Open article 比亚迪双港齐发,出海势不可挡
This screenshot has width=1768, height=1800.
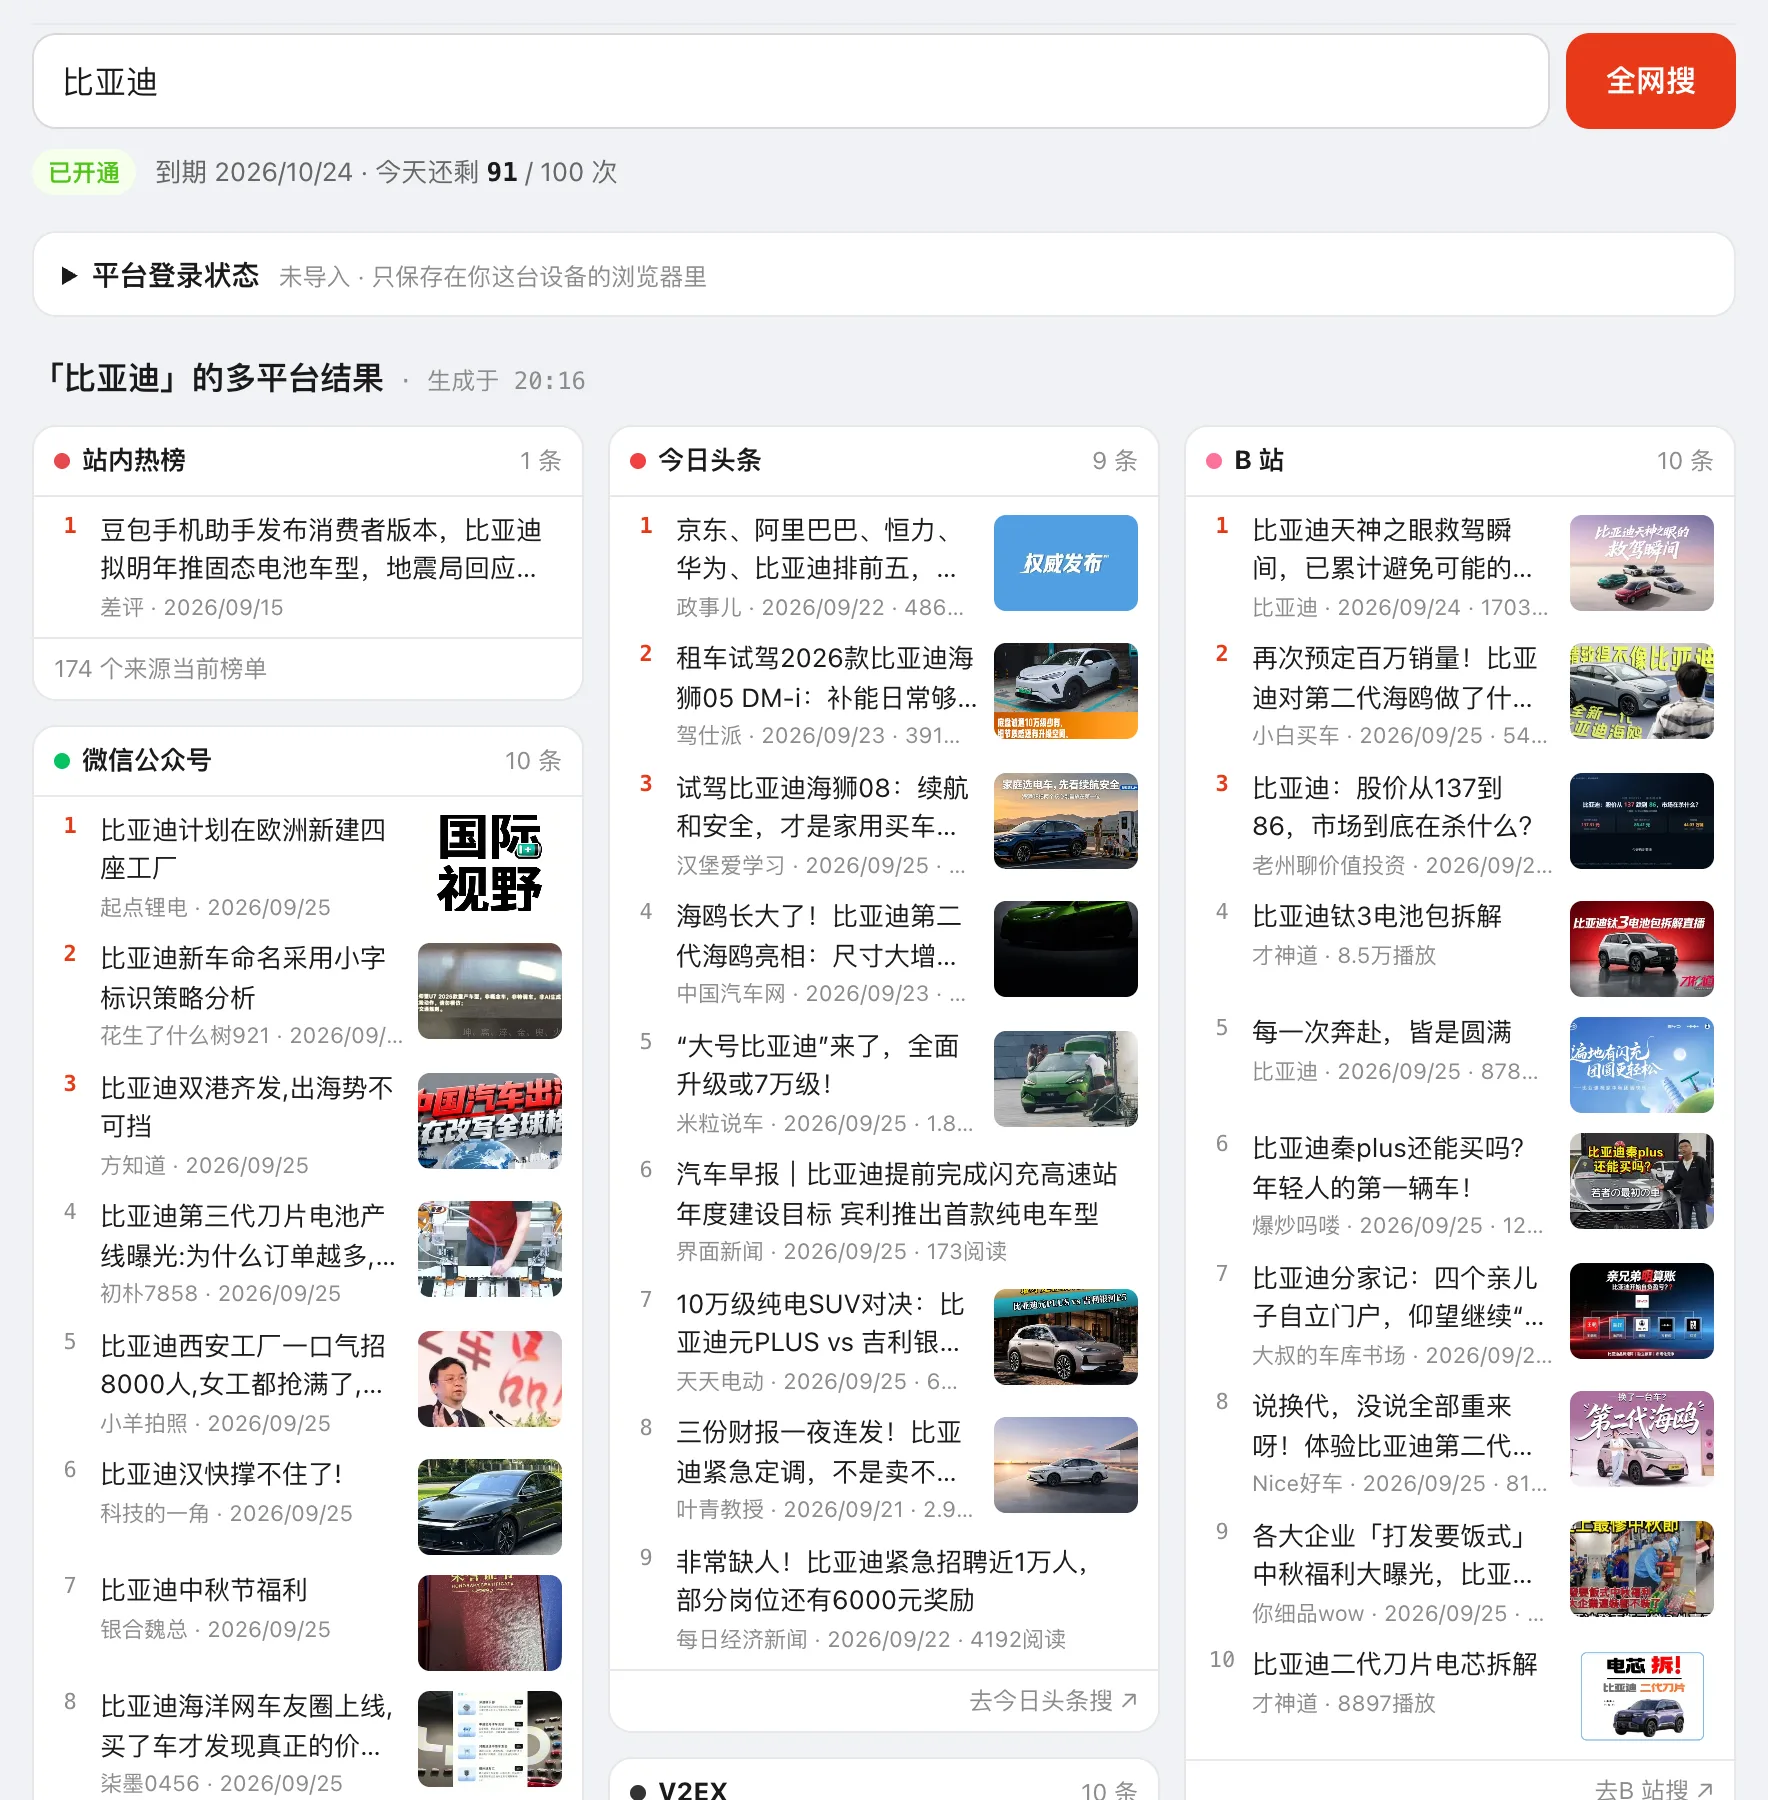click(247, 1105)
